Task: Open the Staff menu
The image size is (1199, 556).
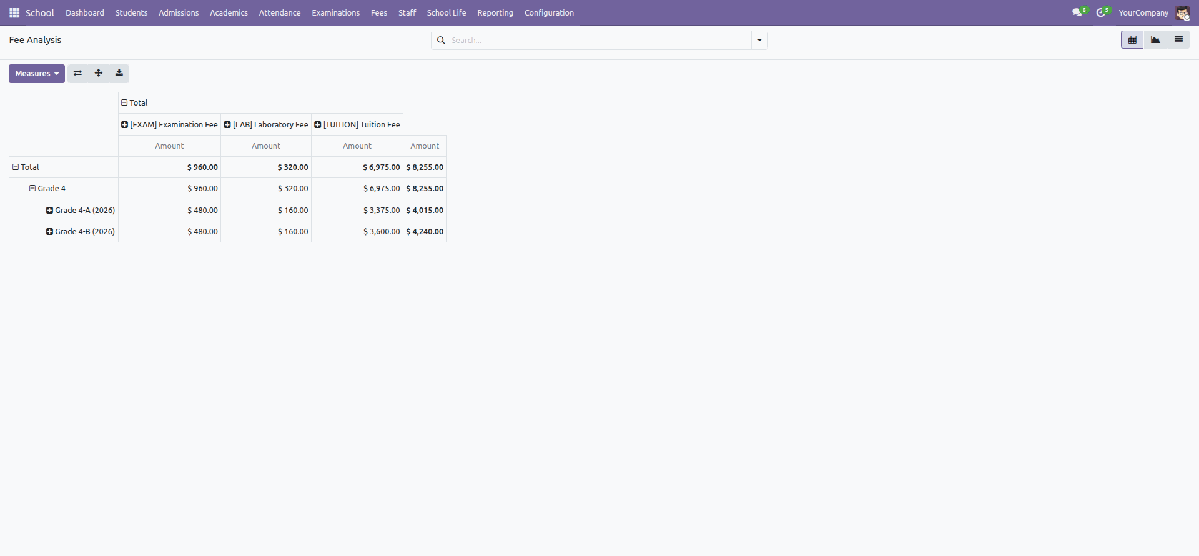Action: [x=407, y=13]
